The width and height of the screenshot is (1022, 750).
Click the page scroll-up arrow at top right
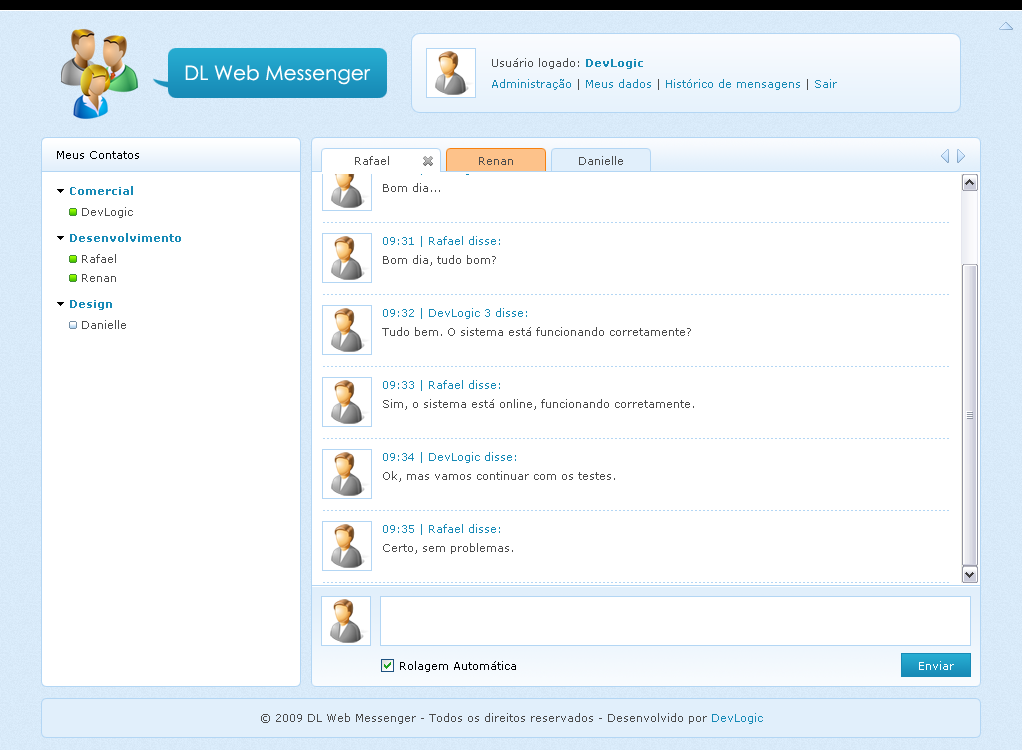(1006, 26)
